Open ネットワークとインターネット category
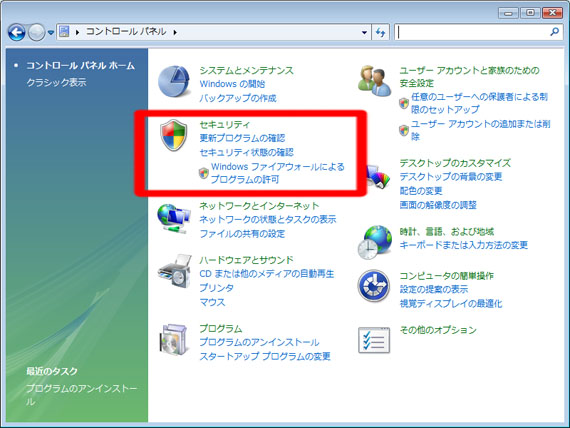Viewport: 570px width, 428px height. pyautogui.click(x=259, y=206)
